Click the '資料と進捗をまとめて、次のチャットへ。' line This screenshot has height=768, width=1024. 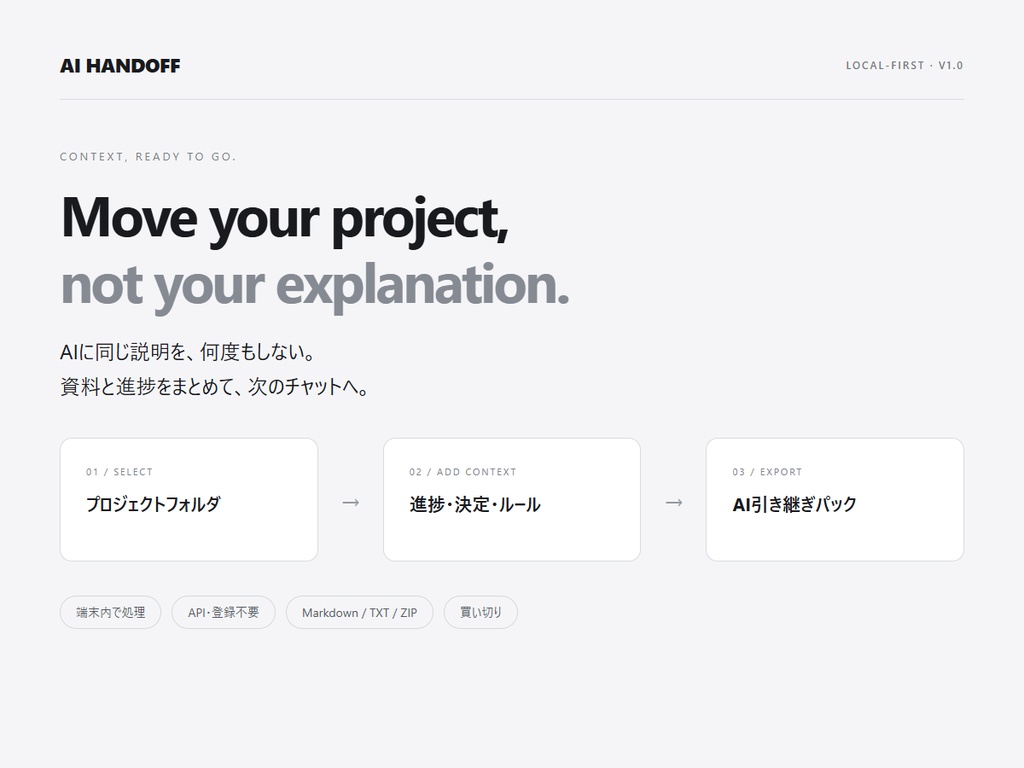tap(215, 387)
